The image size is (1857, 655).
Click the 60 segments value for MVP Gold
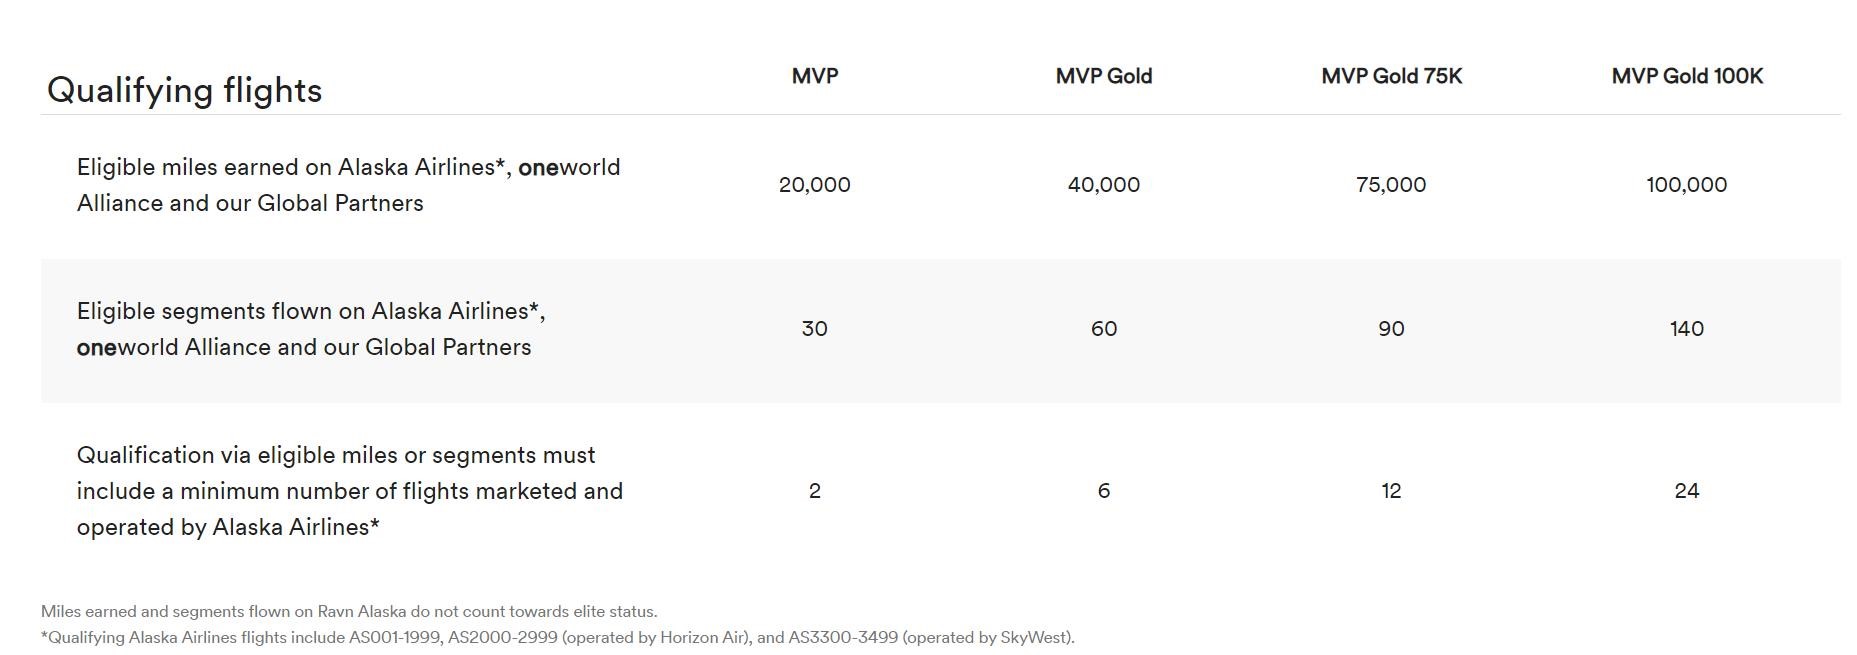(x=1104, y=329)
